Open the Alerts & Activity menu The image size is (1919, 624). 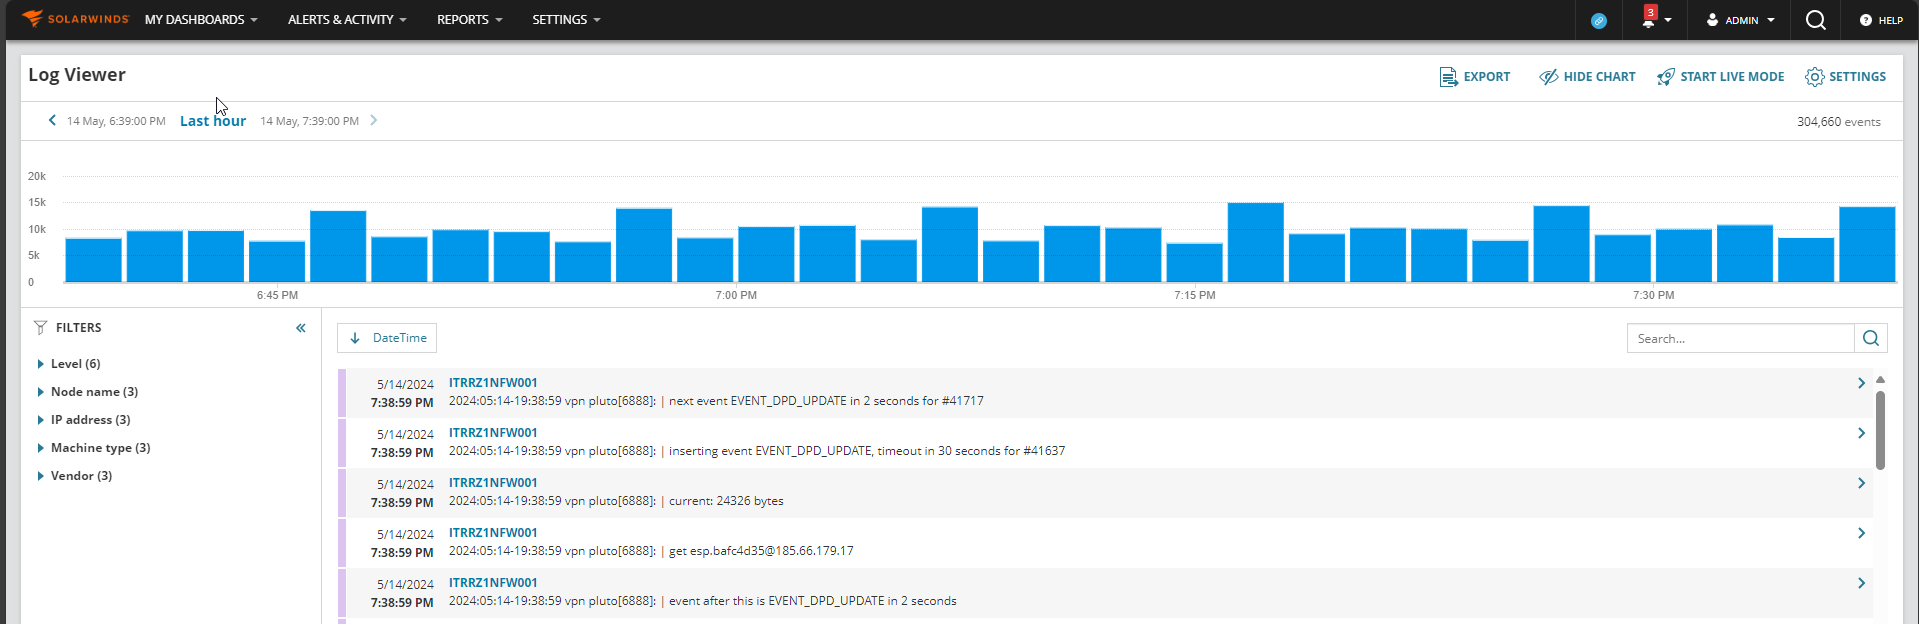pyautogui.click(x=347, y=20)
